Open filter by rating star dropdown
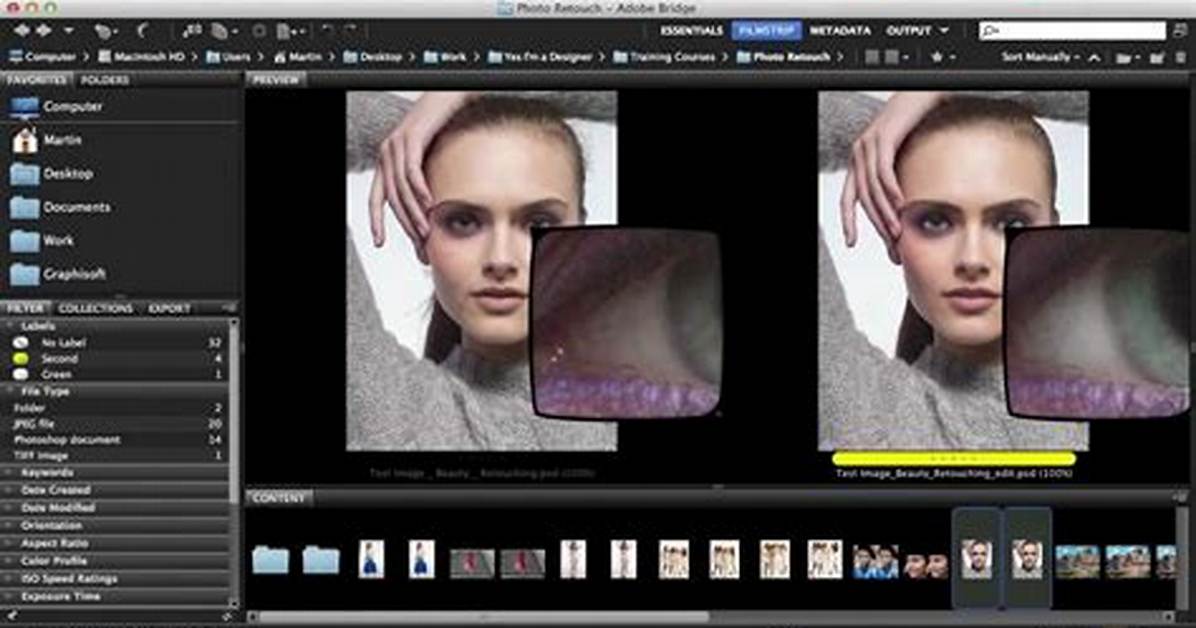Viewport: 1196px width, 628px height. [943, 57]
